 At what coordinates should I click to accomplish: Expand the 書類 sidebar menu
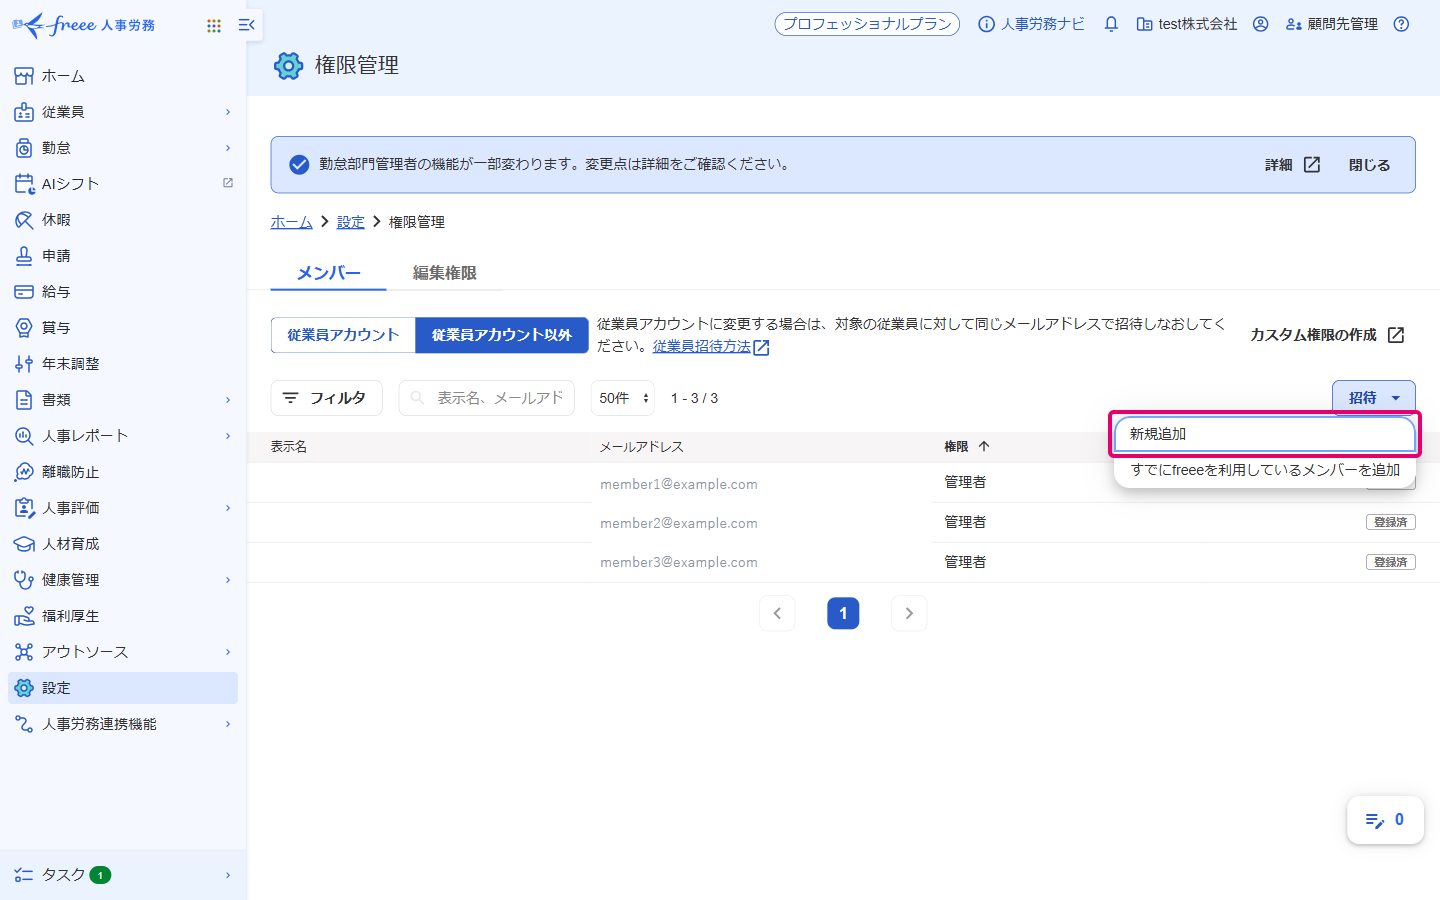(x=123, y=400)
